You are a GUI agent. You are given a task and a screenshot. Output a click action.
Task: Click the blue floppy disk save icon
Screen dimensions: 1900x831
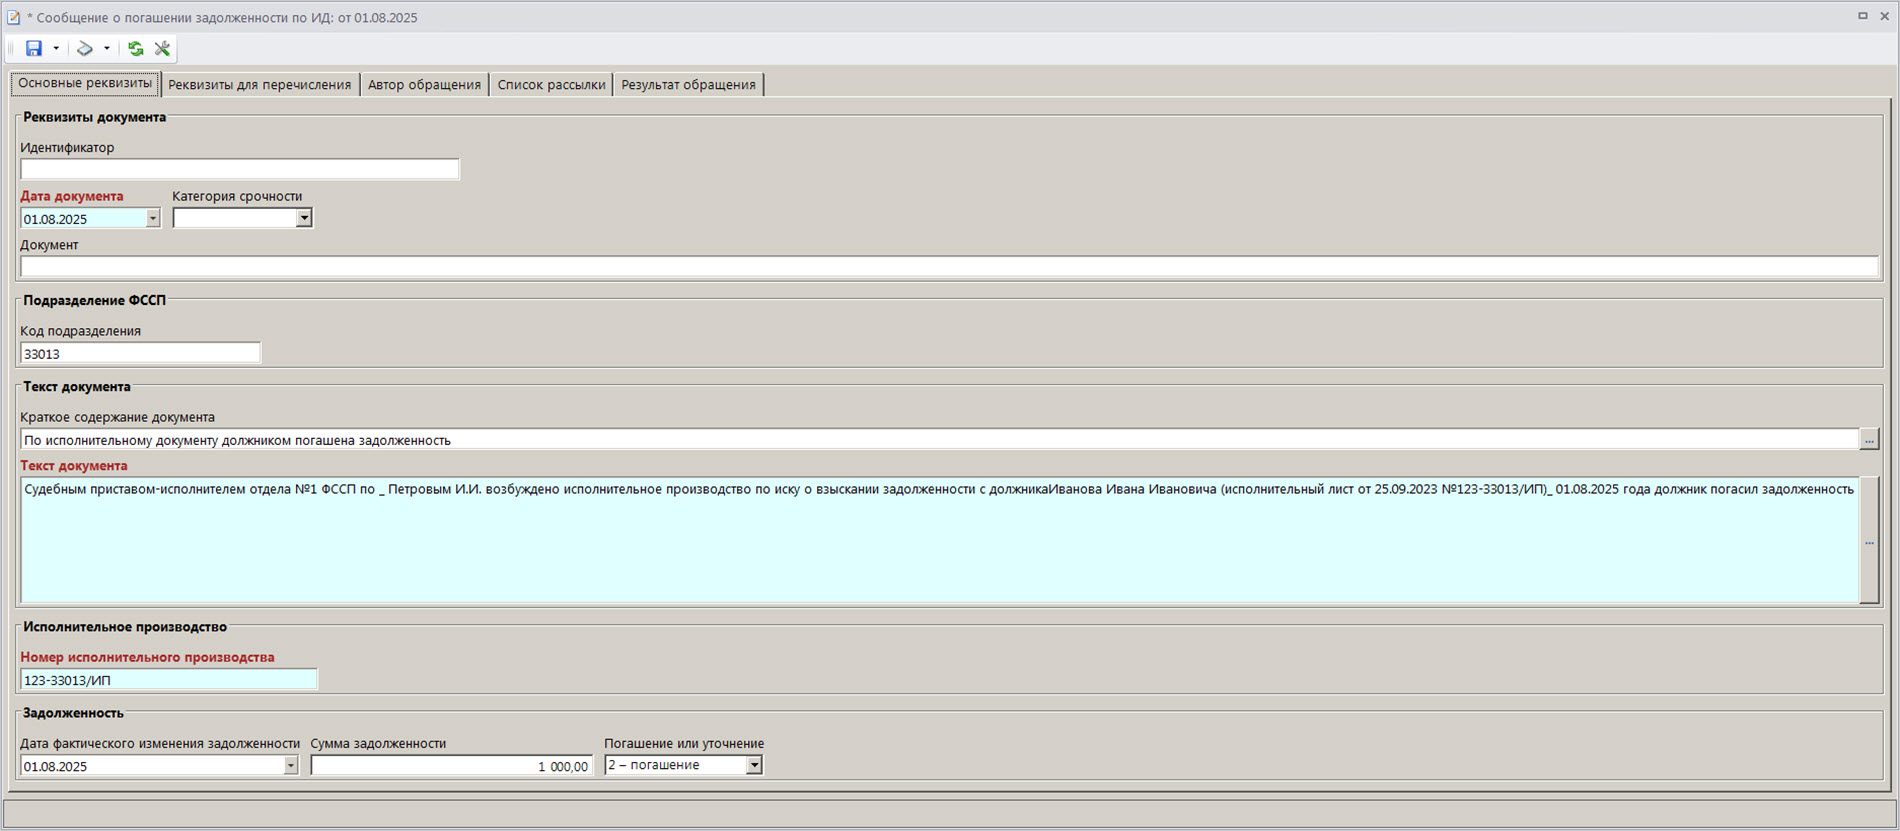click(34, 48)
